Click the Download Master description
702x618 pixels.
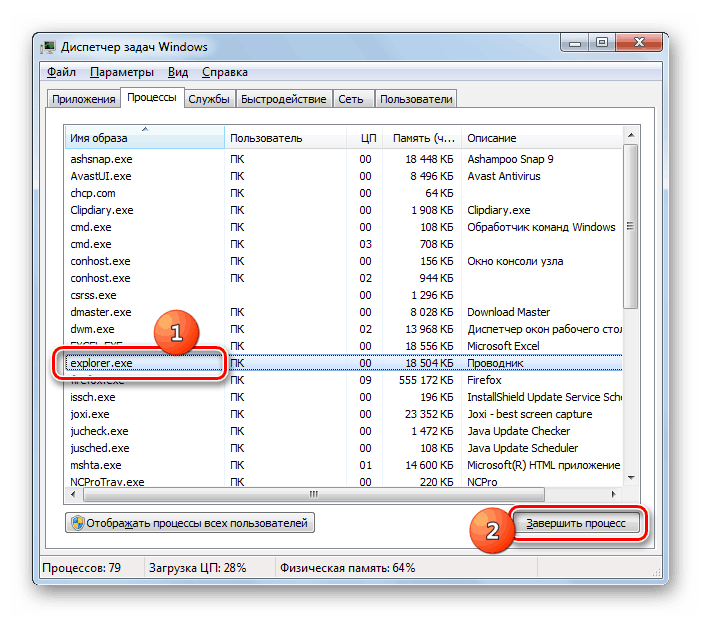509,312
